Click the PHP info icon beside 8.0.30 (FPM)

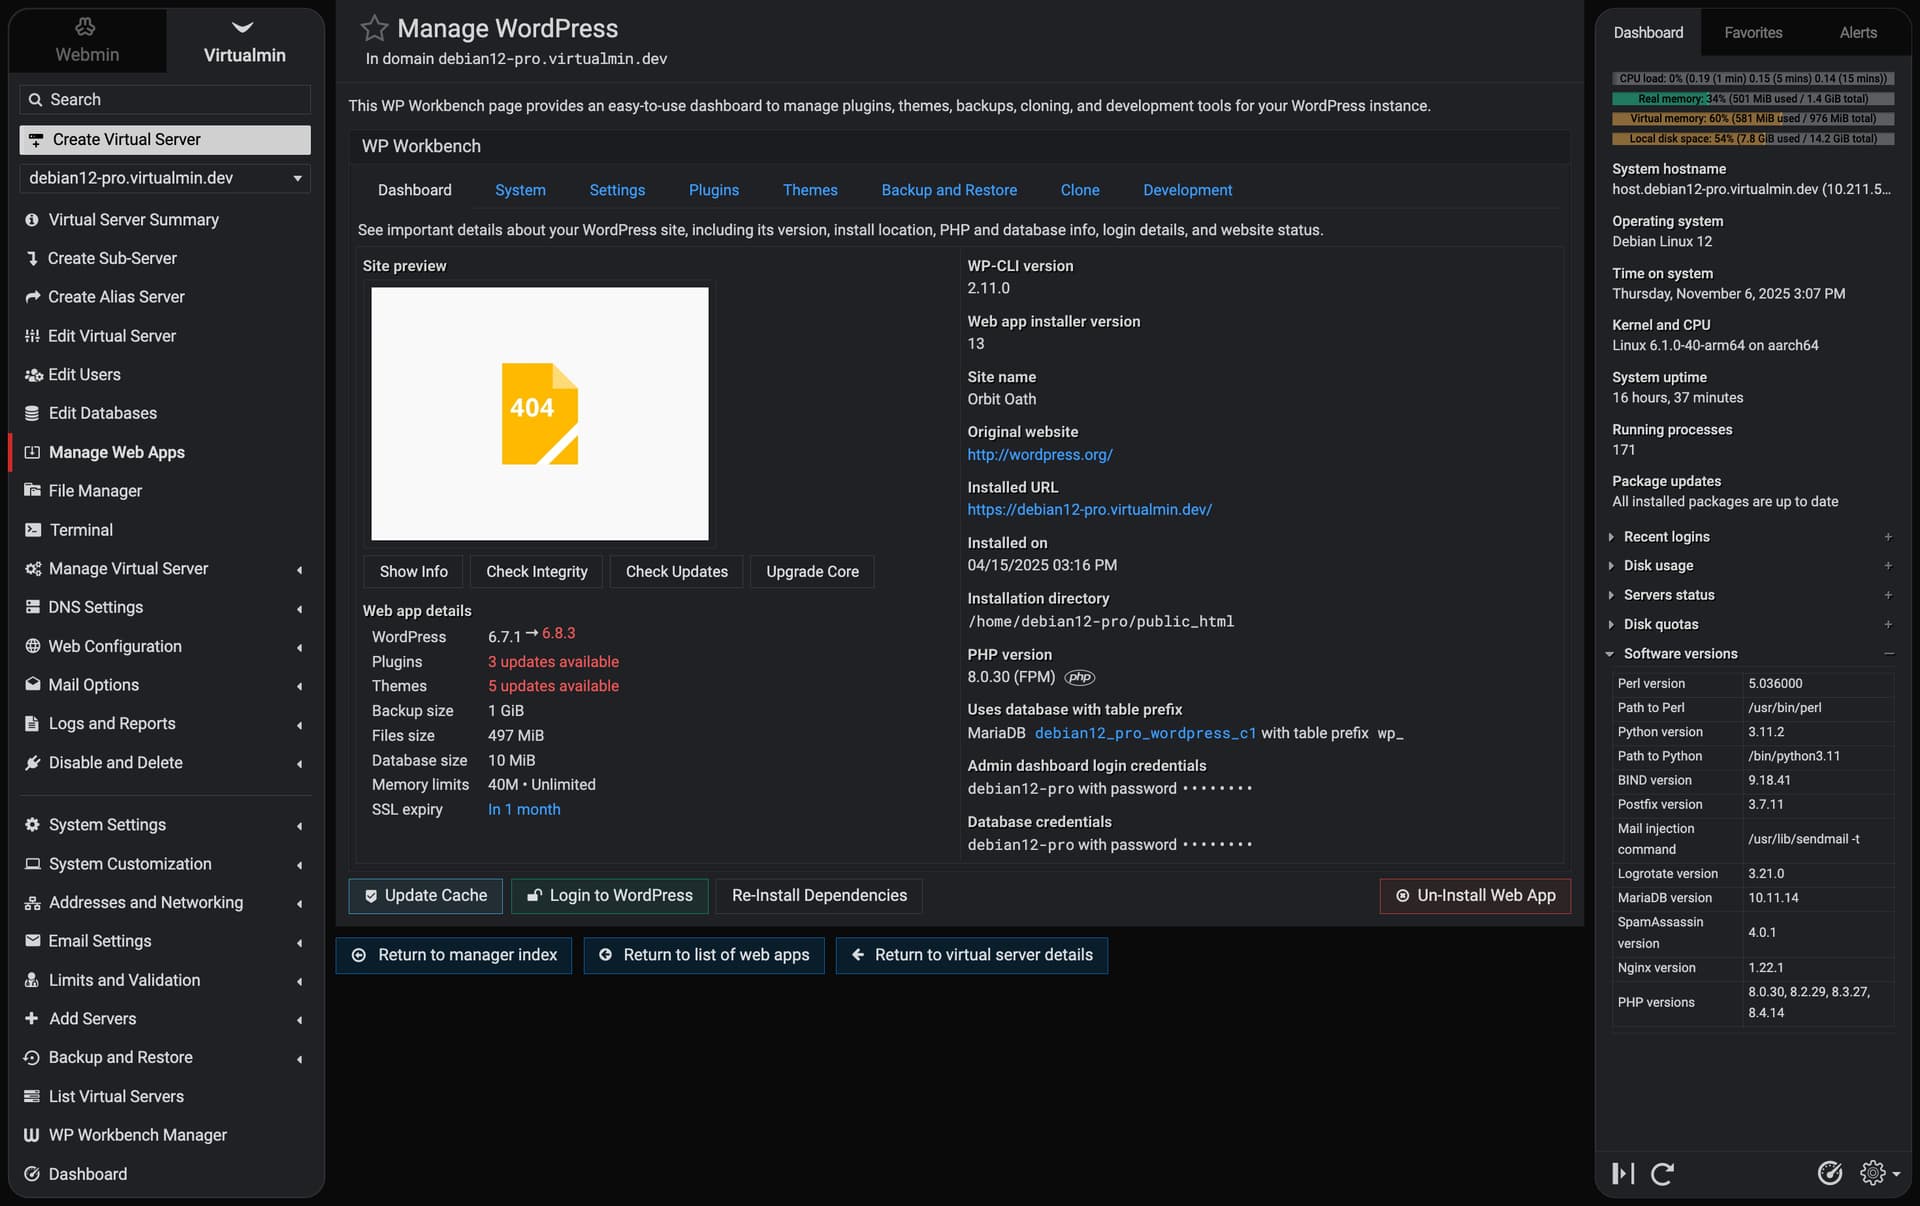[1080, 677]
